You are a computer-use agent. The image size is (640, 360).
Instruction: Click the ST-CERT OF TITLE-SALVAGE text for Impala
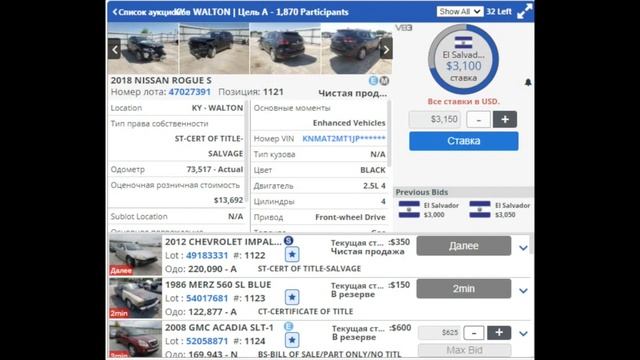309,269
